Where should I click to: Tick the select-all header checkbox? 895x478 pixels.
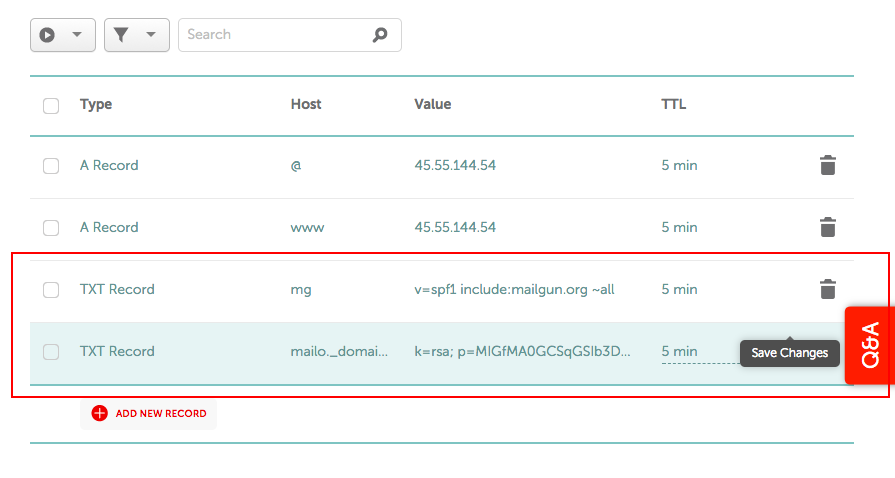[51, 106]
